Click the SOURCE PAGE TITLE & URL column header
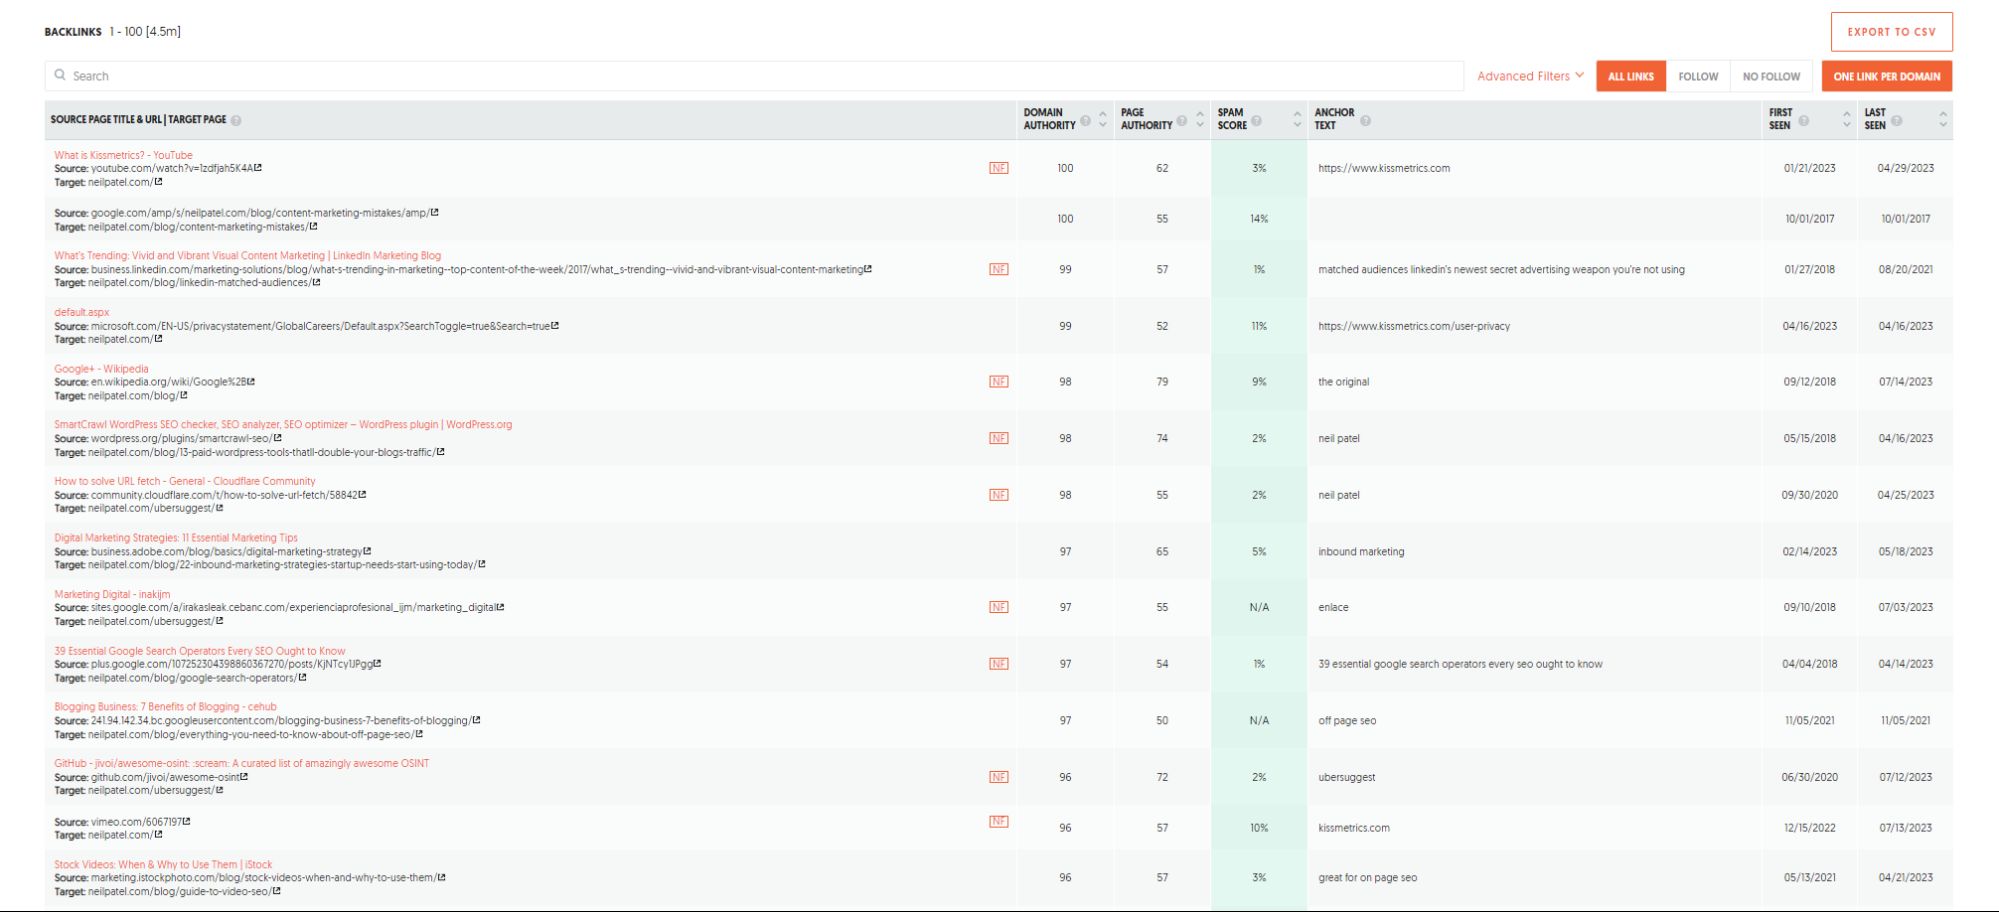 coord(138,119)
